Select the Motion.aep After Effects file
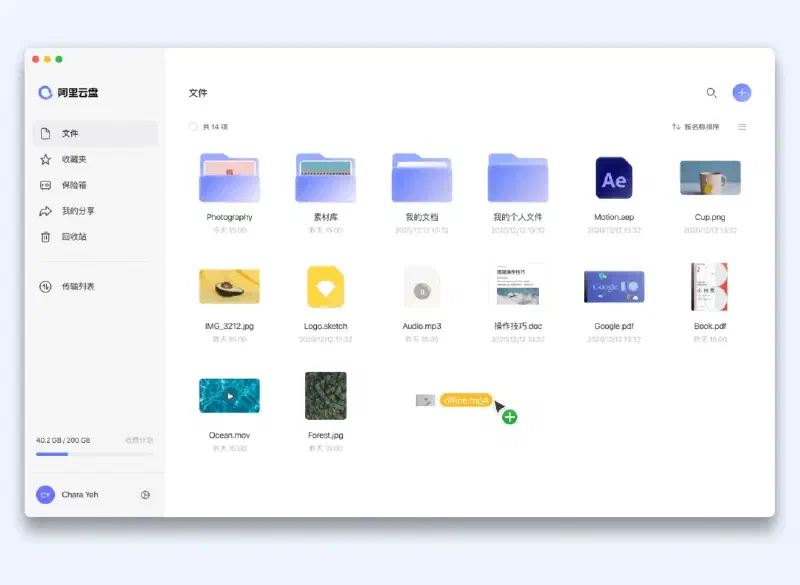This screenshot has width=800, height=585. [614, 177]
